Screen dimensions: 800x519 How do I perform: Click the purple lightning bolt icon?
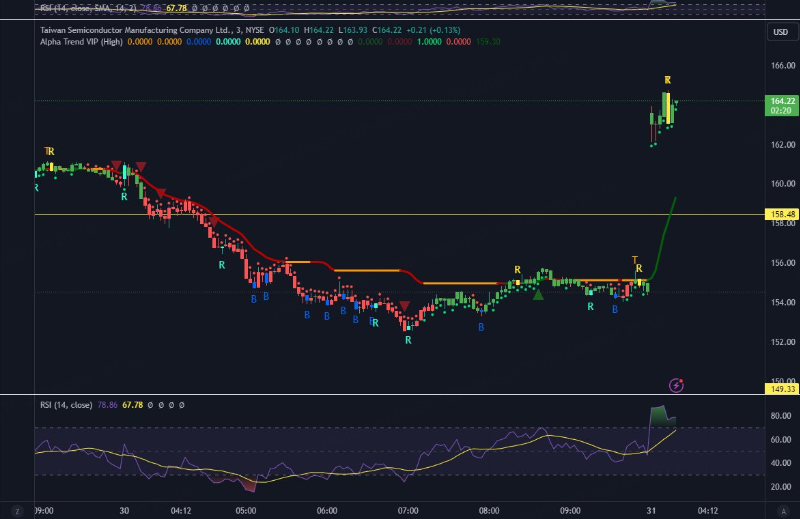[677, 384]
